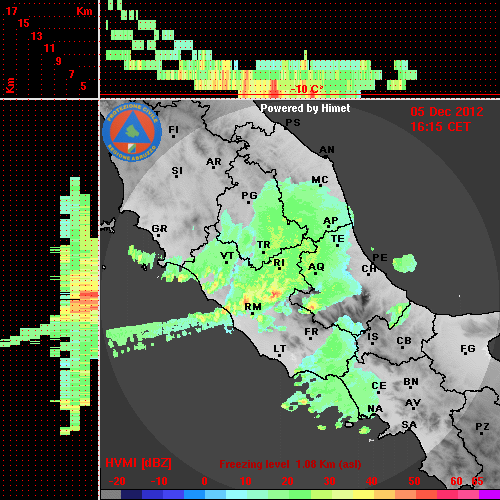Click the purple swatch ending the dBZ color bar
500x500 pixels.
(x=489, y=495)
